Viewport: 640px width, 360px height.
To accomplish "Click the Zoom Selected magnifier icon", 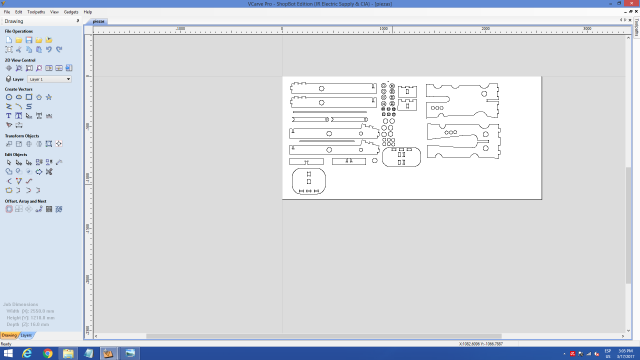I will pos(39,68).
